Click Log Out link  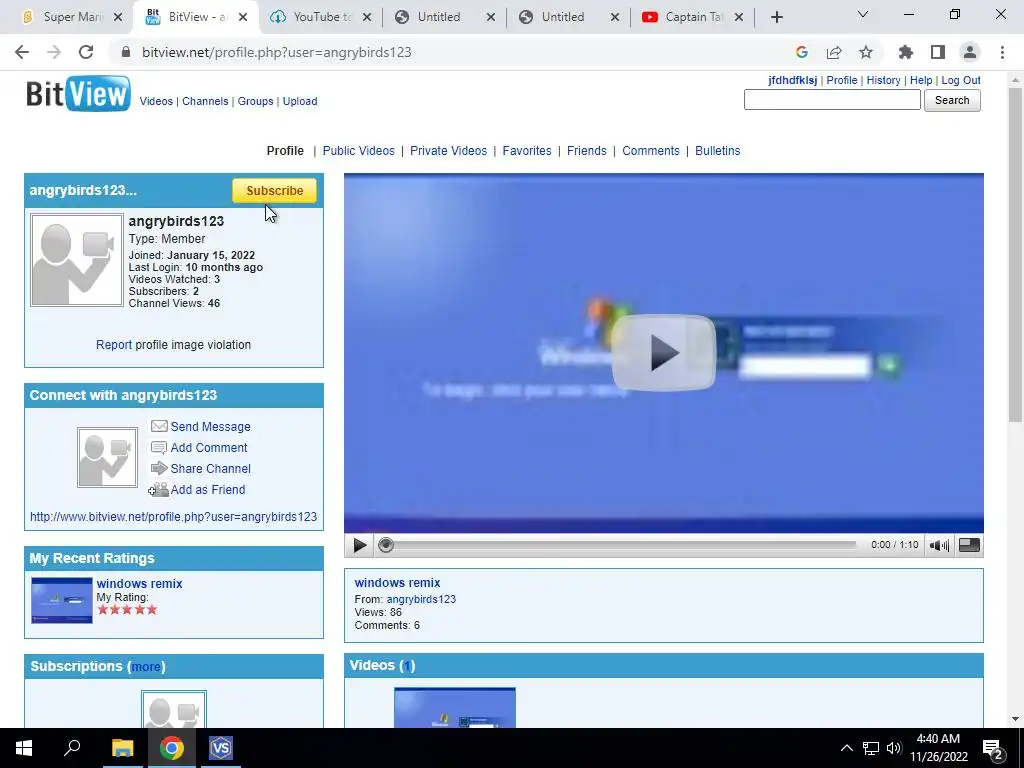point(961,80)
